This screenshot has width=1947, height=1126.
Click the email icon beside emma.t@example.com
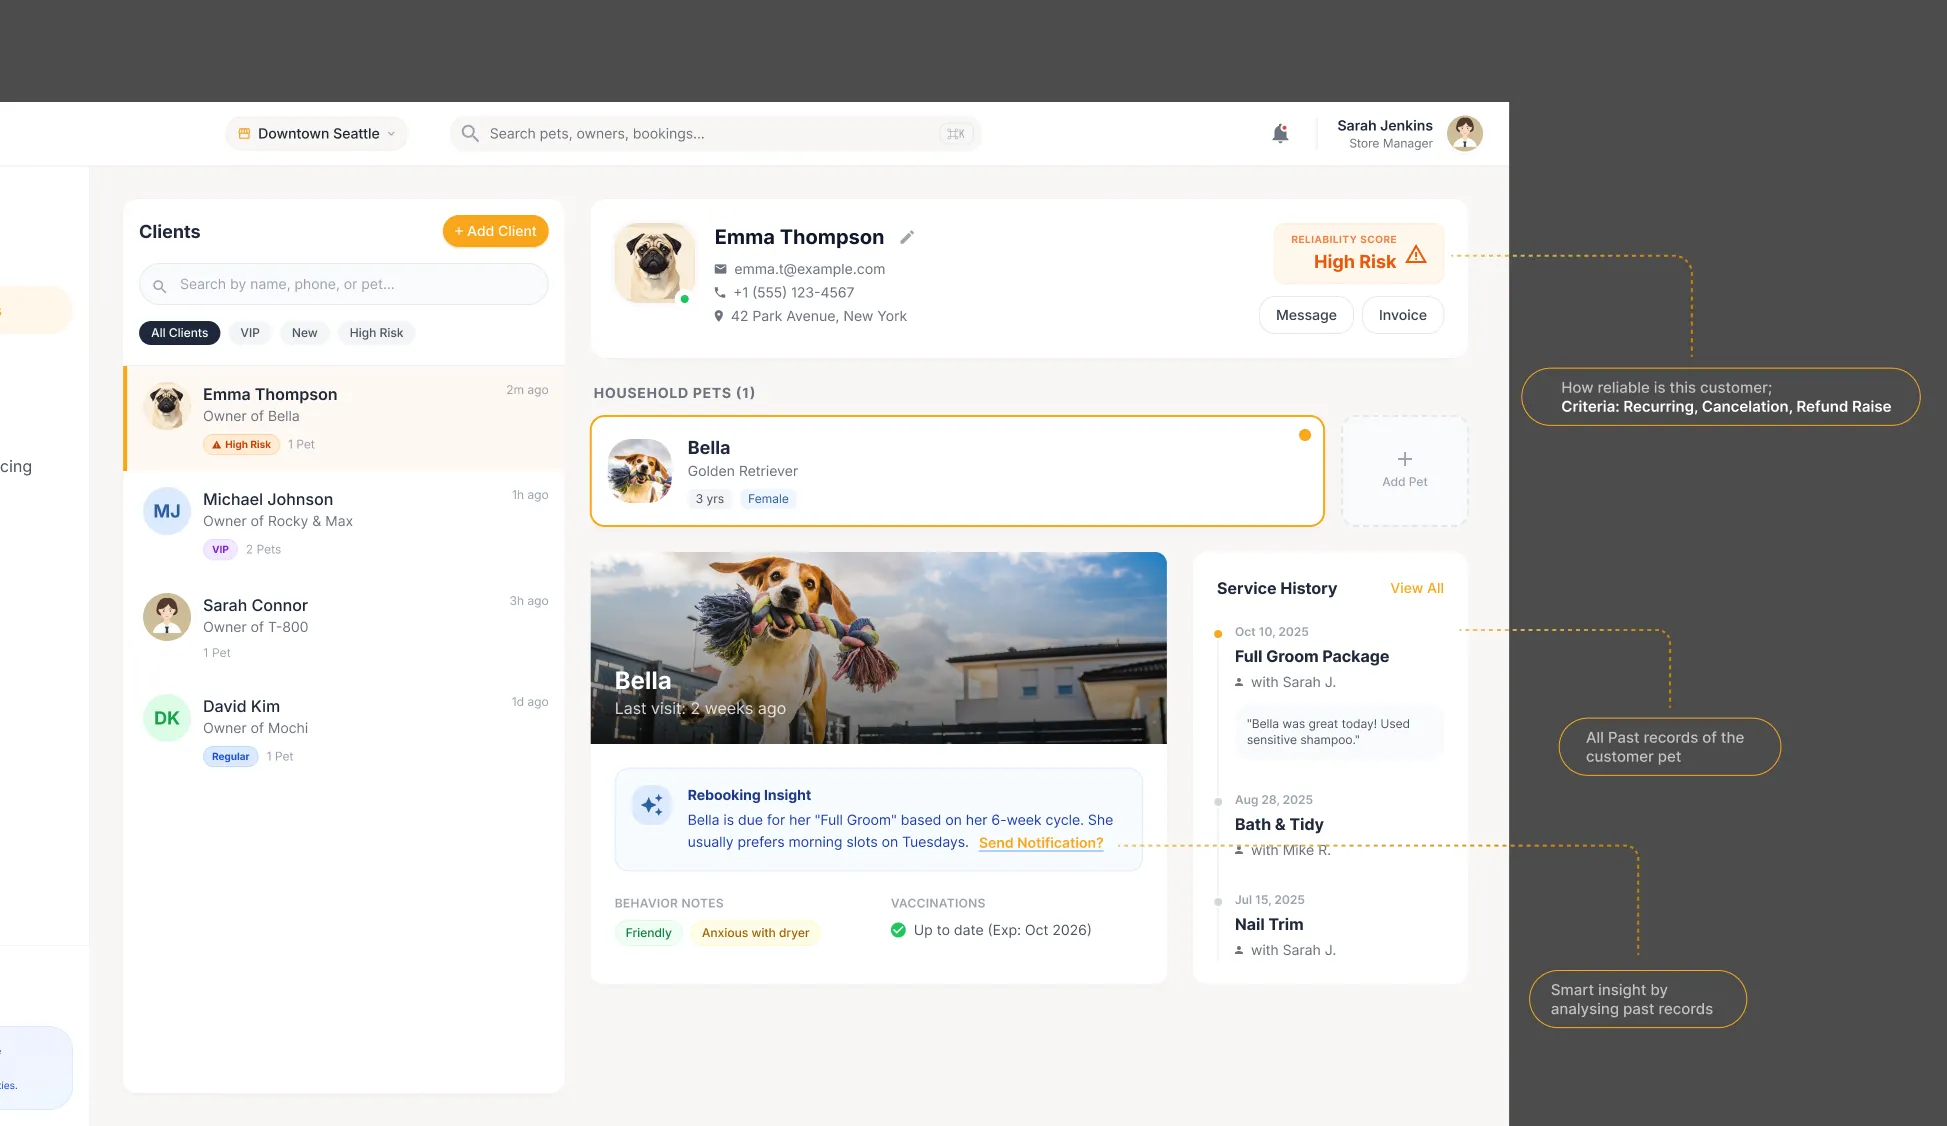(720, 269)
